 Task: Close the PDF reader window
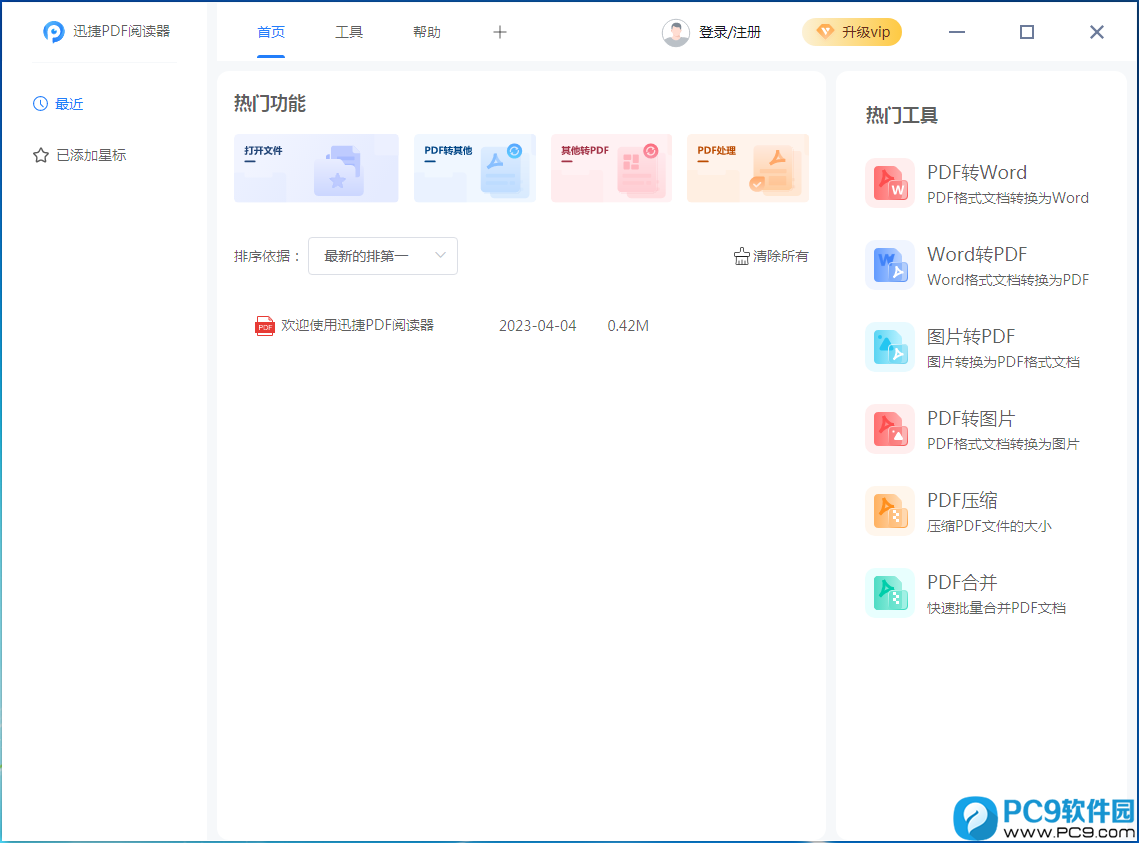(1097, 32)
